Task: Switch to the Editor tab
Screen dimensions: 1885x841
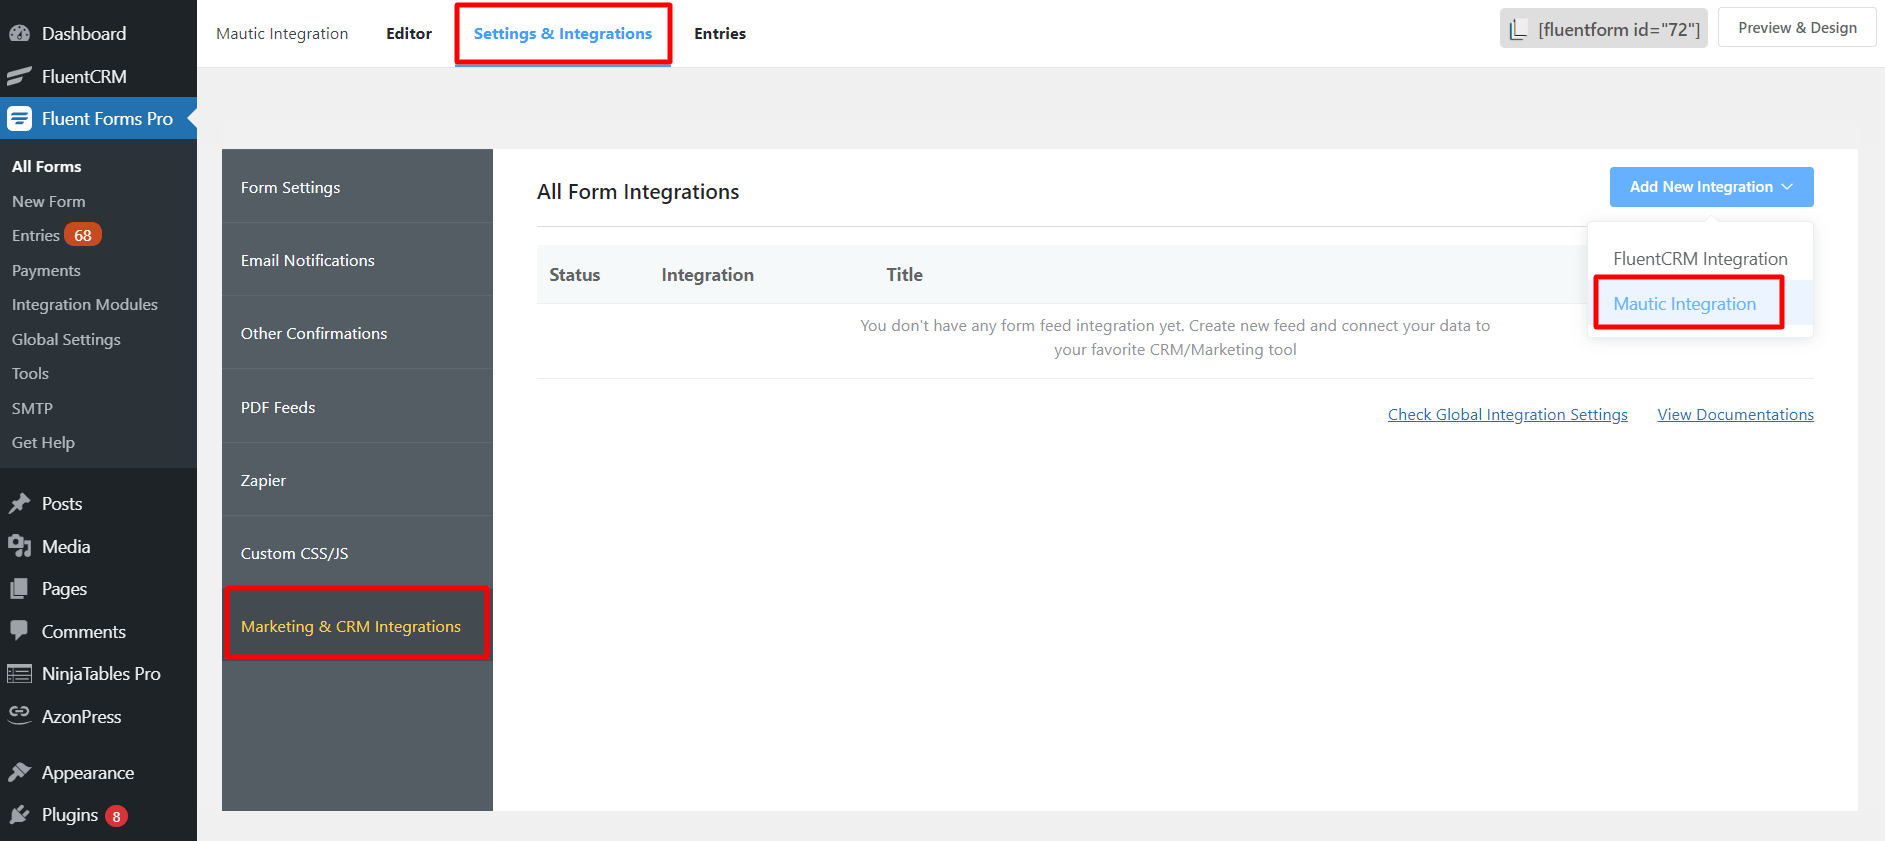Action: 409,34
